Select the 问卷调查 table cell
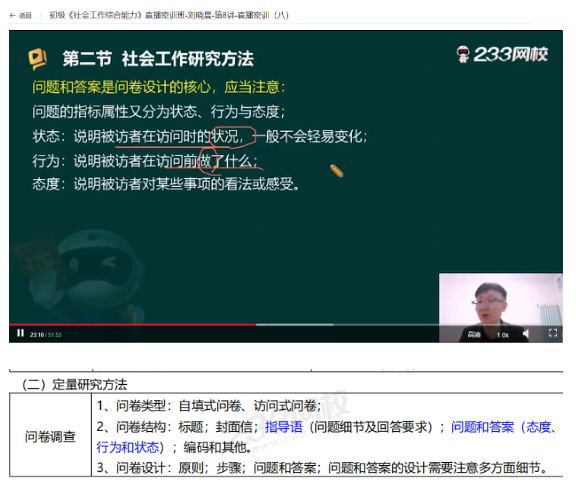The width and height of the screenshot is (576, 484). pos(50,435)
